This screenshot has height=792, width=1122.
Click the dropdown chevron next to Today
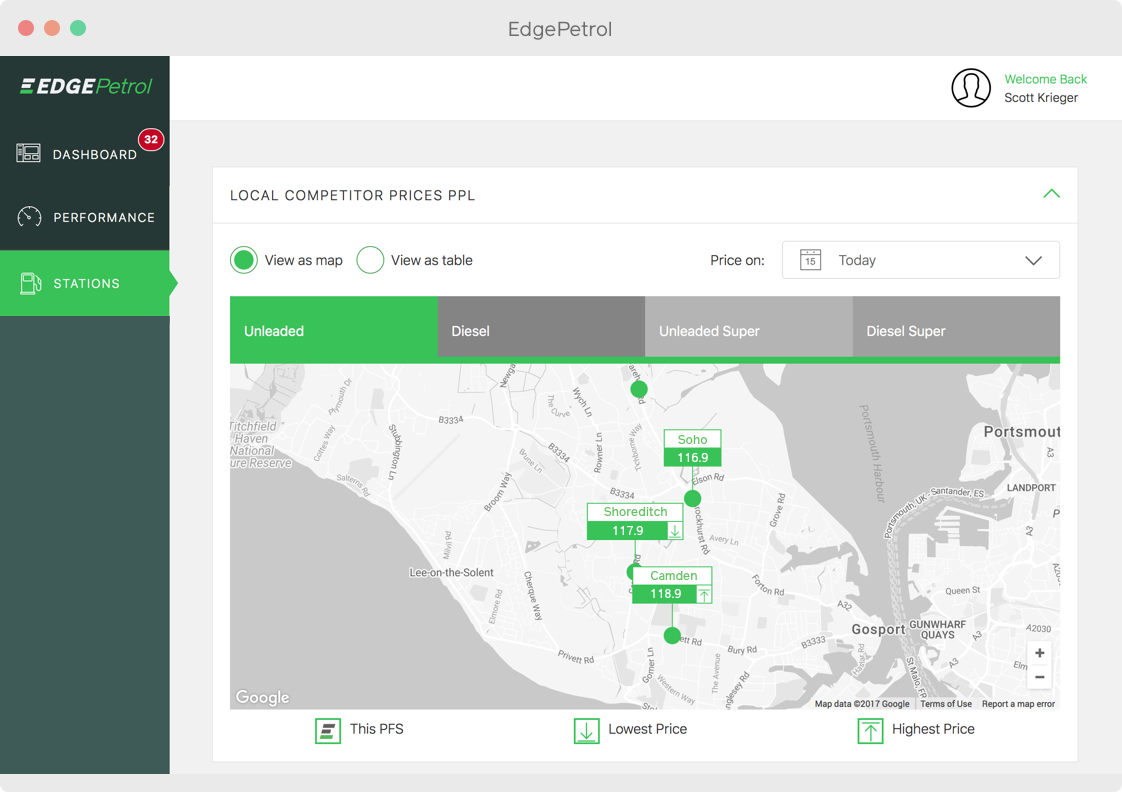1033,260
